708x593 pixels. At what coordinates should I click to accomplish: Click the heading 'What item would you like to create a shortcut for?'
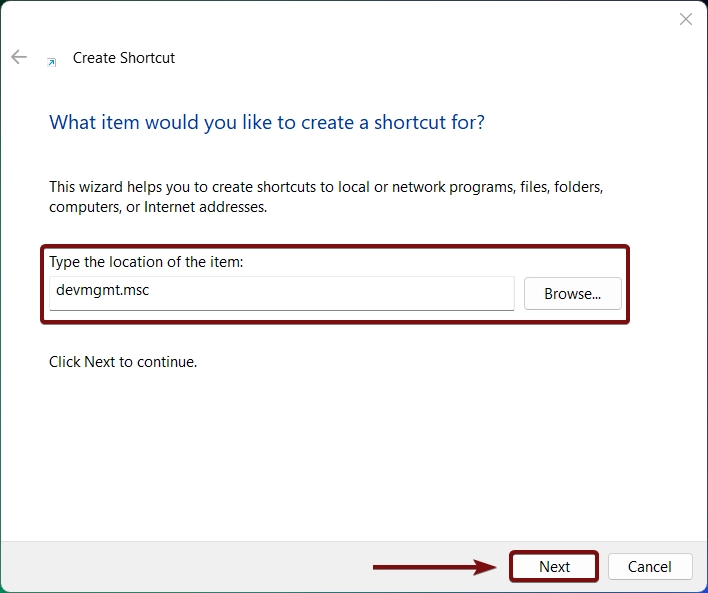tap(267, 122)
